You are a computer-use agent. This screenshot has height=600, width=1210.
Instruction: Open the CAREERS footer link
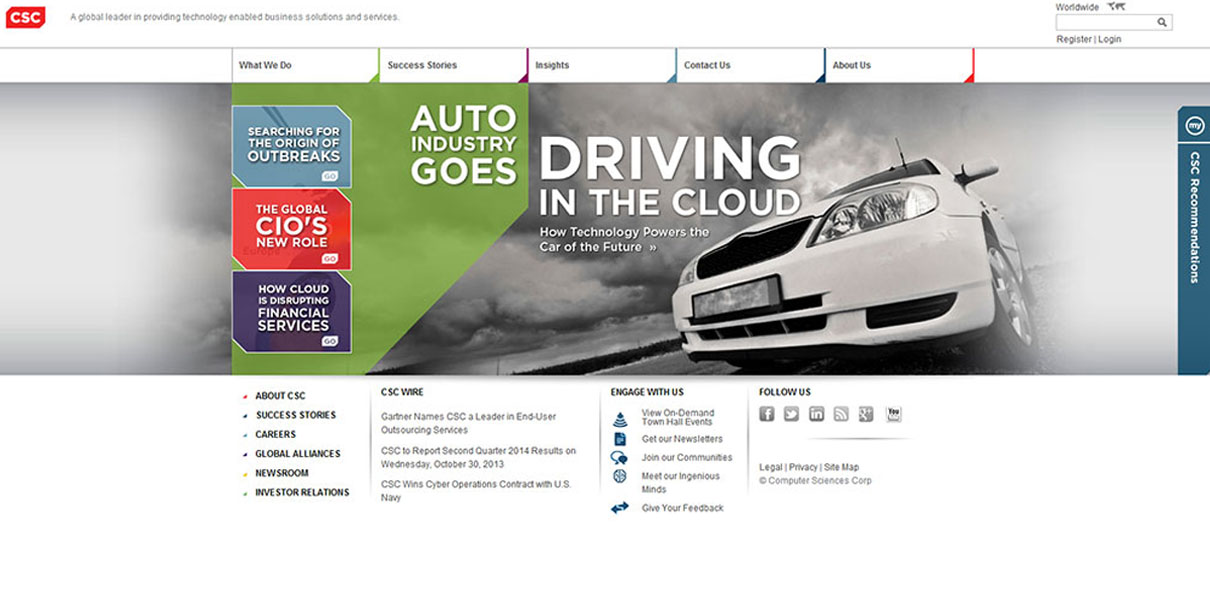[276, 435]
